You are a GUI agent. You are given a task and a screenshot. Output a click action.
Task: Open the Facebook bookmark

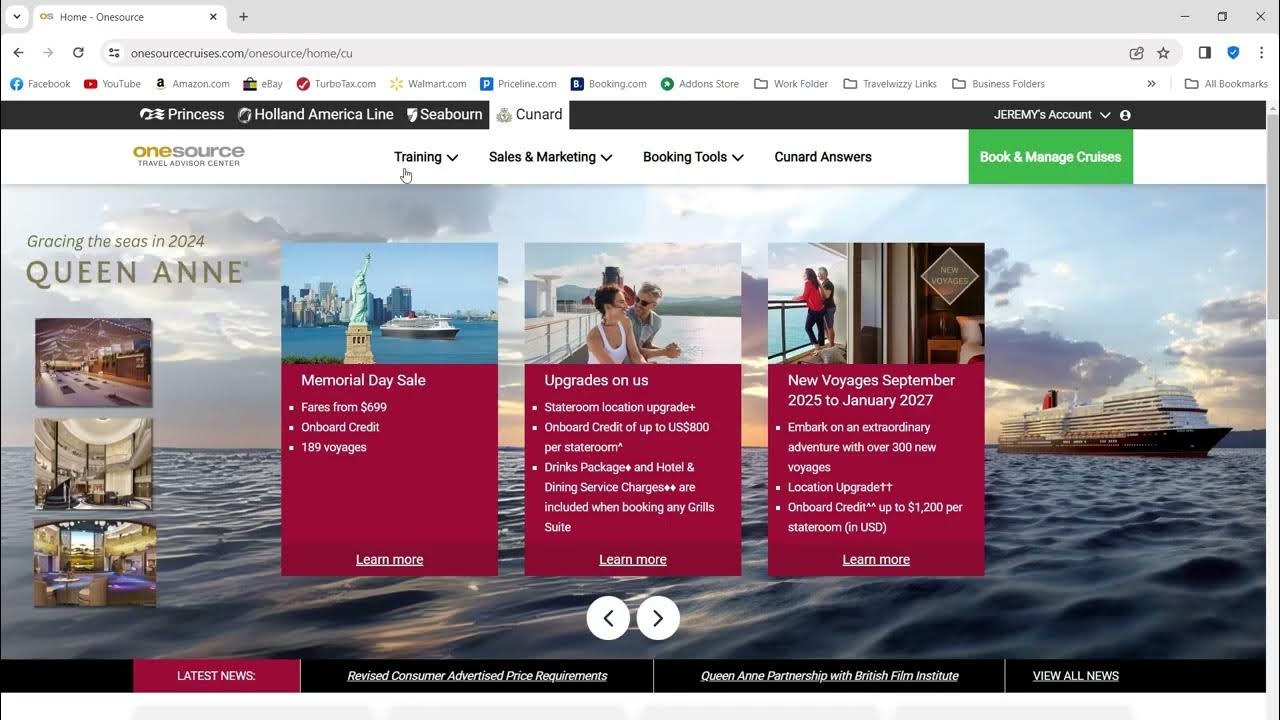(x=40, y=84)
